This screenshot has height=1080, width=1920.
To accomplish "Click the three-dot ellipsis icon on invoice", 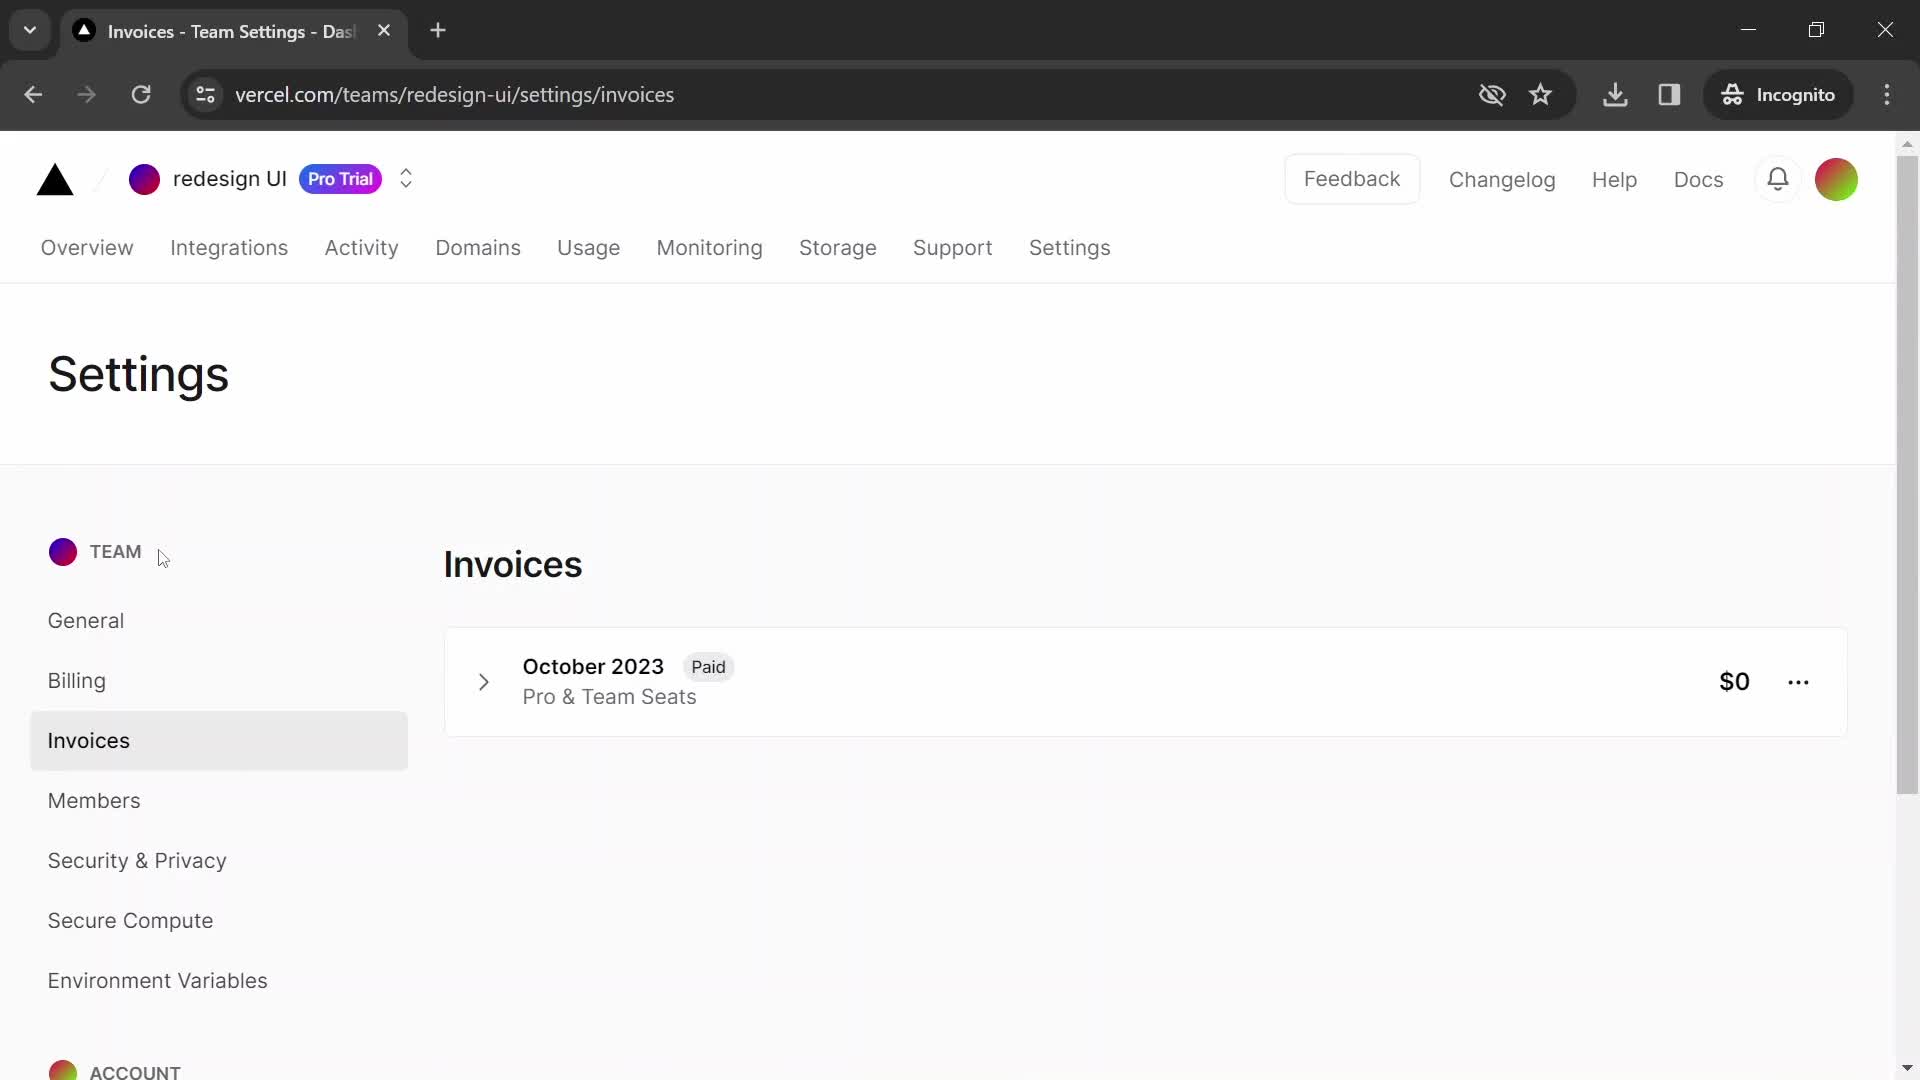I will coord(1799,682).
